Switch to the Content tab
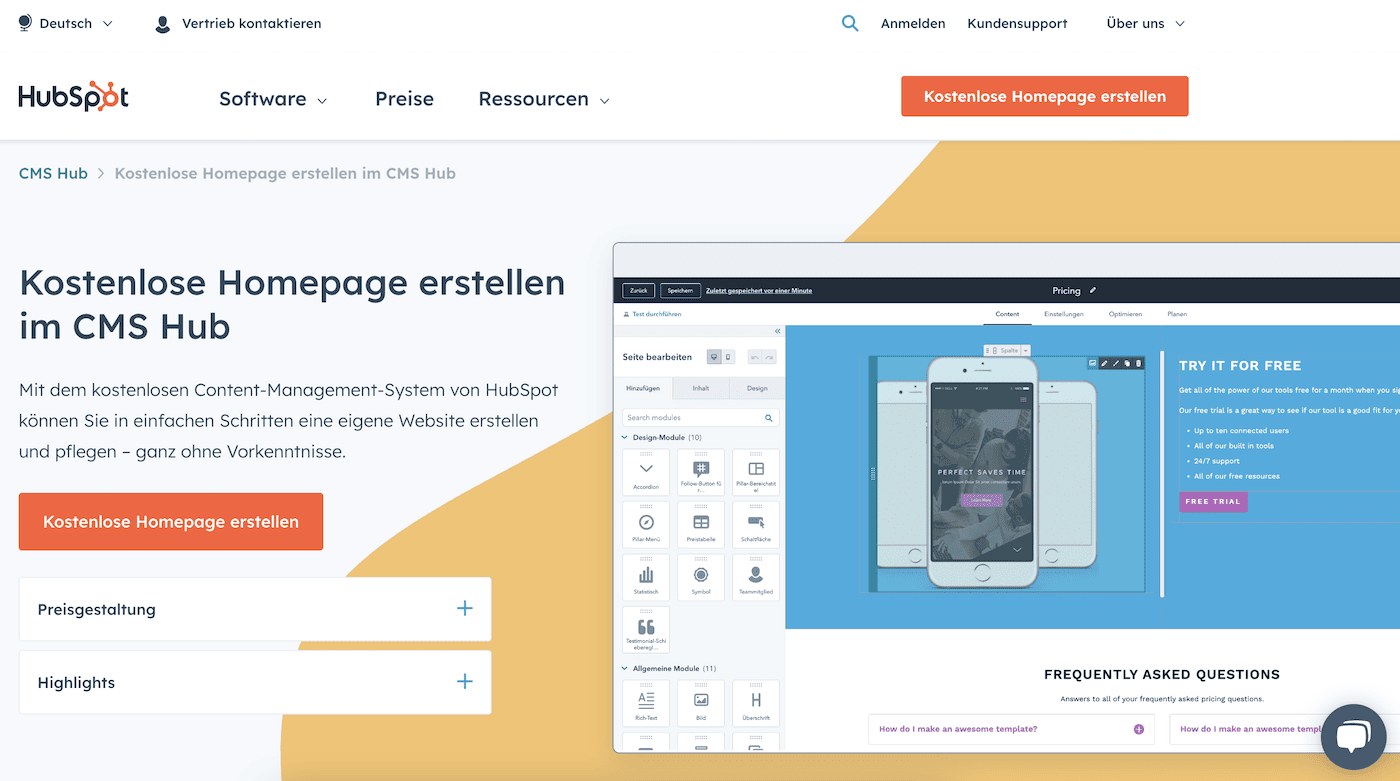The image size is (1400, 781). pos(1007,314)
